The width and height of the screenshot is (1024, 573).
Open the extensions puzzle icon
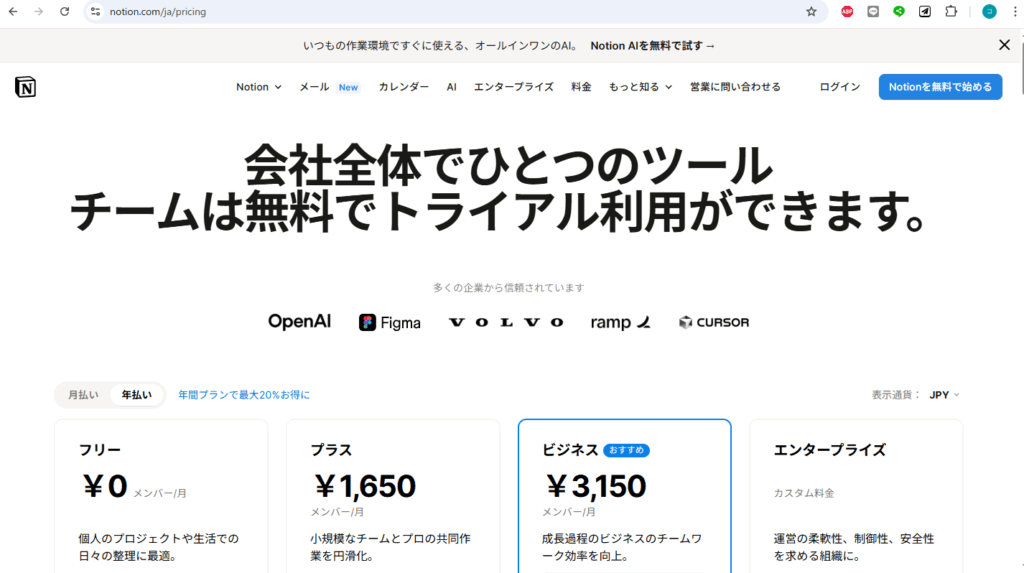click(x=951, y=12)
